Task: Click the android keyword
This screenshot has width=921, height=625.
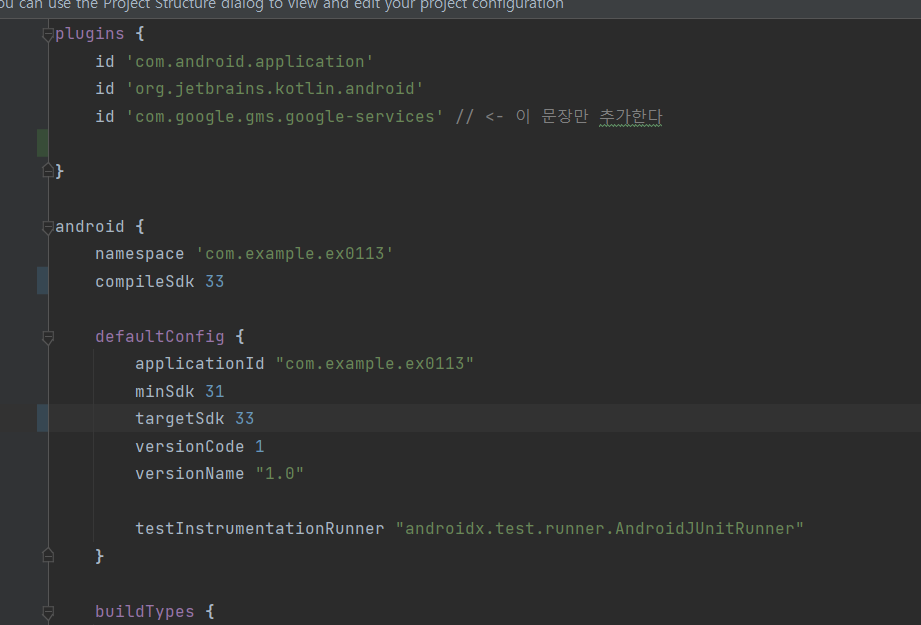Action: (x=90, y=227)
